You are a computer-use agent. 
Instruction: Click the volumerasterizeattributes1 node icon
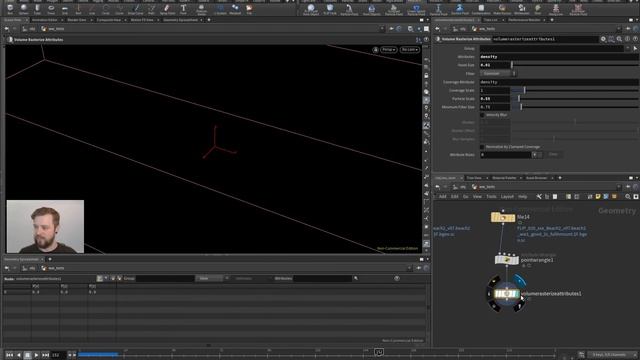coord(507,293)
